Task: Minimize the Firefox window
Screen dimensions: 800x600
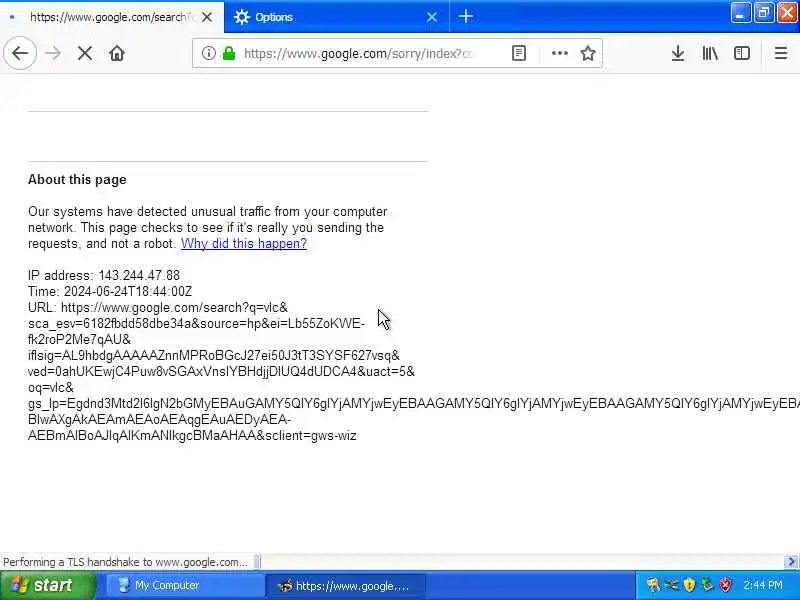Action: [x=740, y=13]
